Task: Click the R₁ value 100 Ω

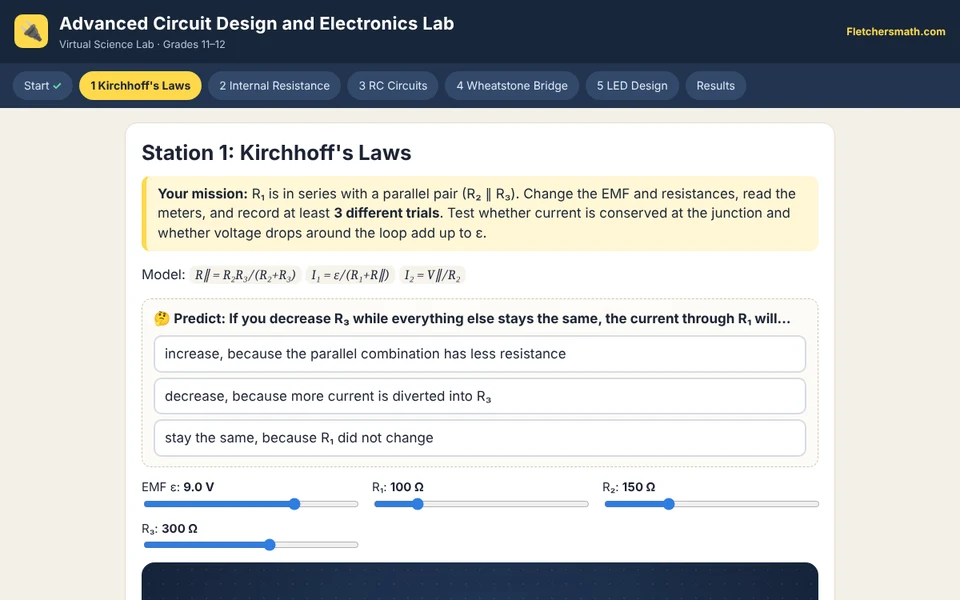Action: point(407,487)
